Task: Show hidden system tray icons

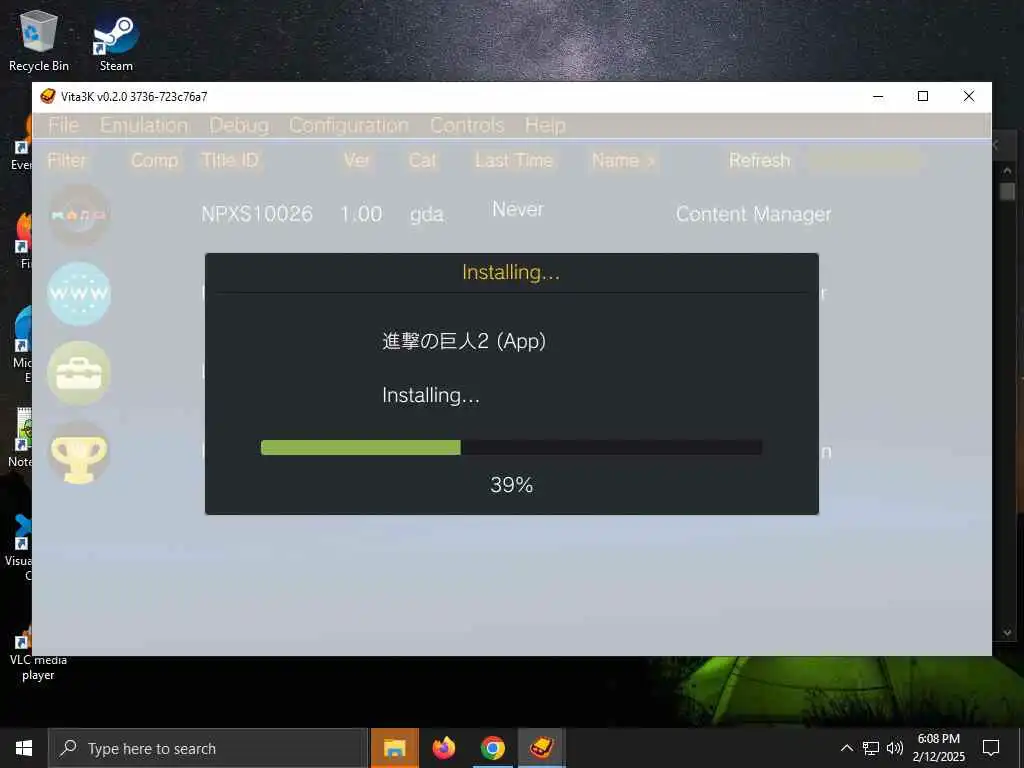Action: (846, 748)
